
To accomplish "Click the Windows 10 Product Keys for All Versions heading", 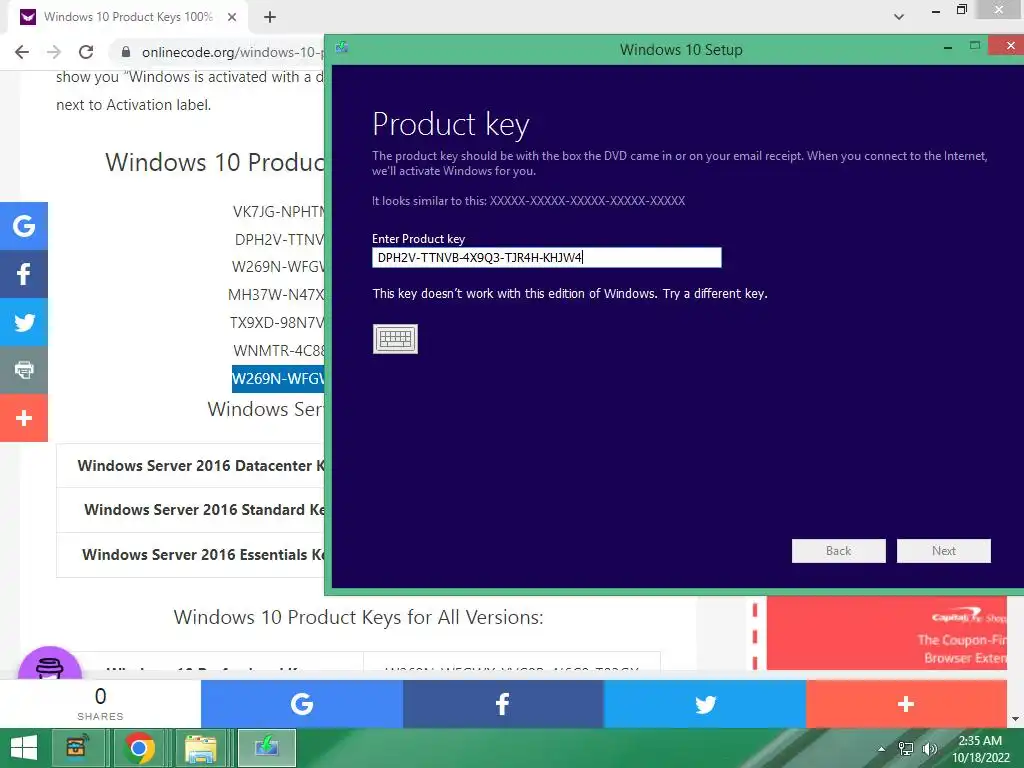I will tap(359, 617).
